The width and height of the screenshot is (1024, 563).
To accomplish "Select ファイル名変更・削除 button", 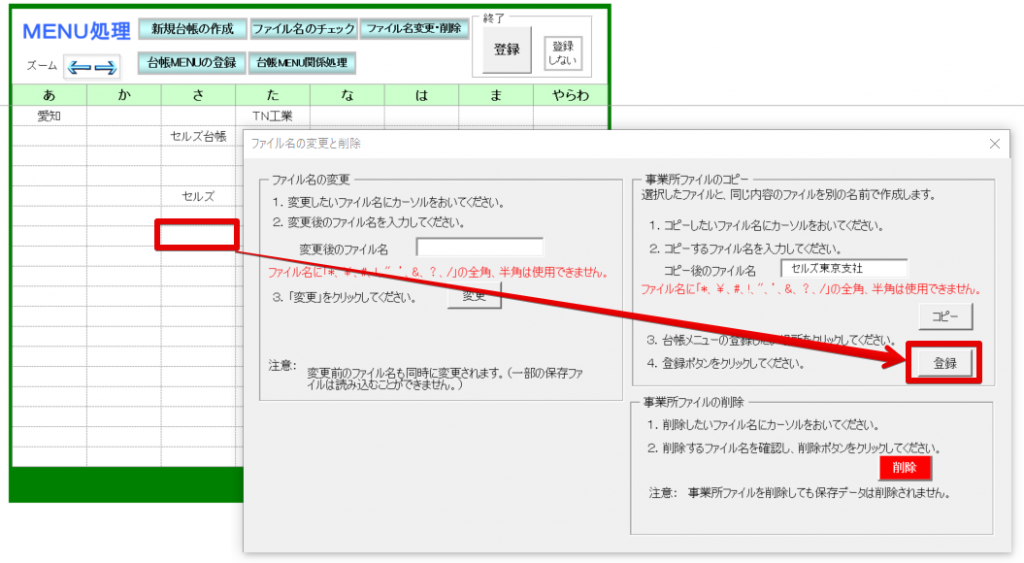I will coord(414,29).
